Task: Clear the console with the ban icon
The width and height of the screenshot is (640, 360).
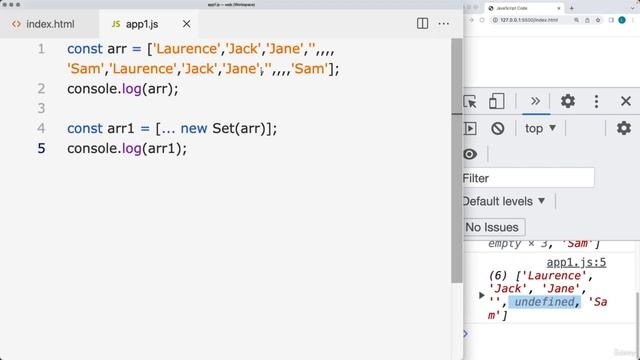Action: point(498,129)
